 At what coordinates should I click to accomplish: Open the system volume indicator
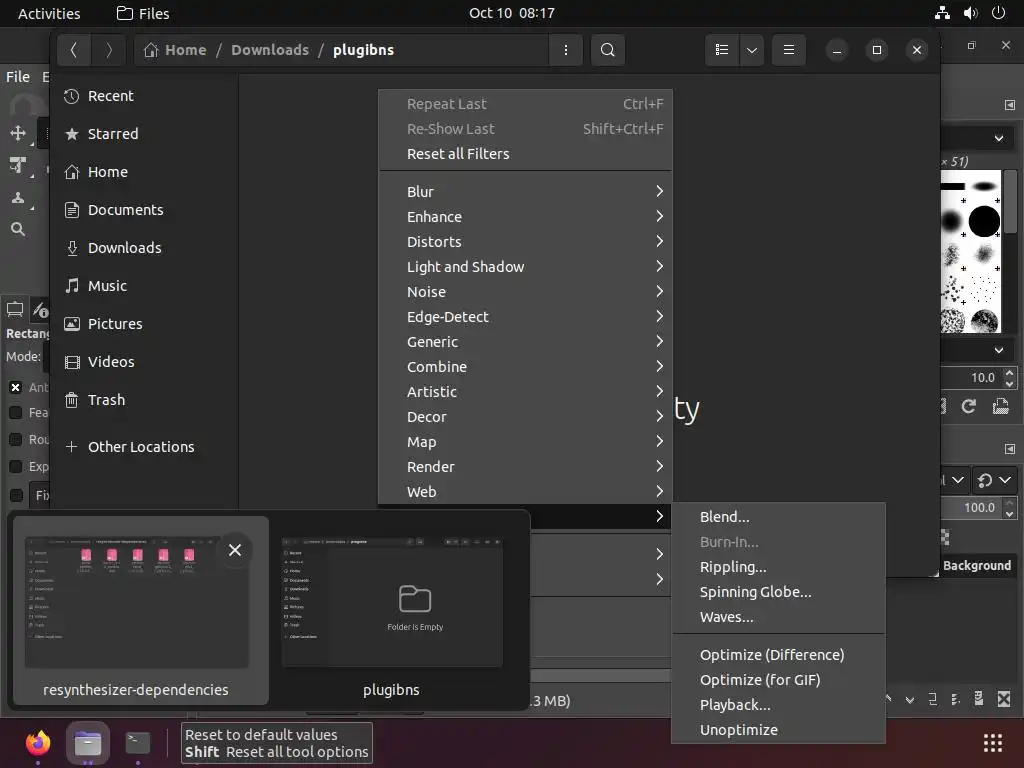(970, 13)
